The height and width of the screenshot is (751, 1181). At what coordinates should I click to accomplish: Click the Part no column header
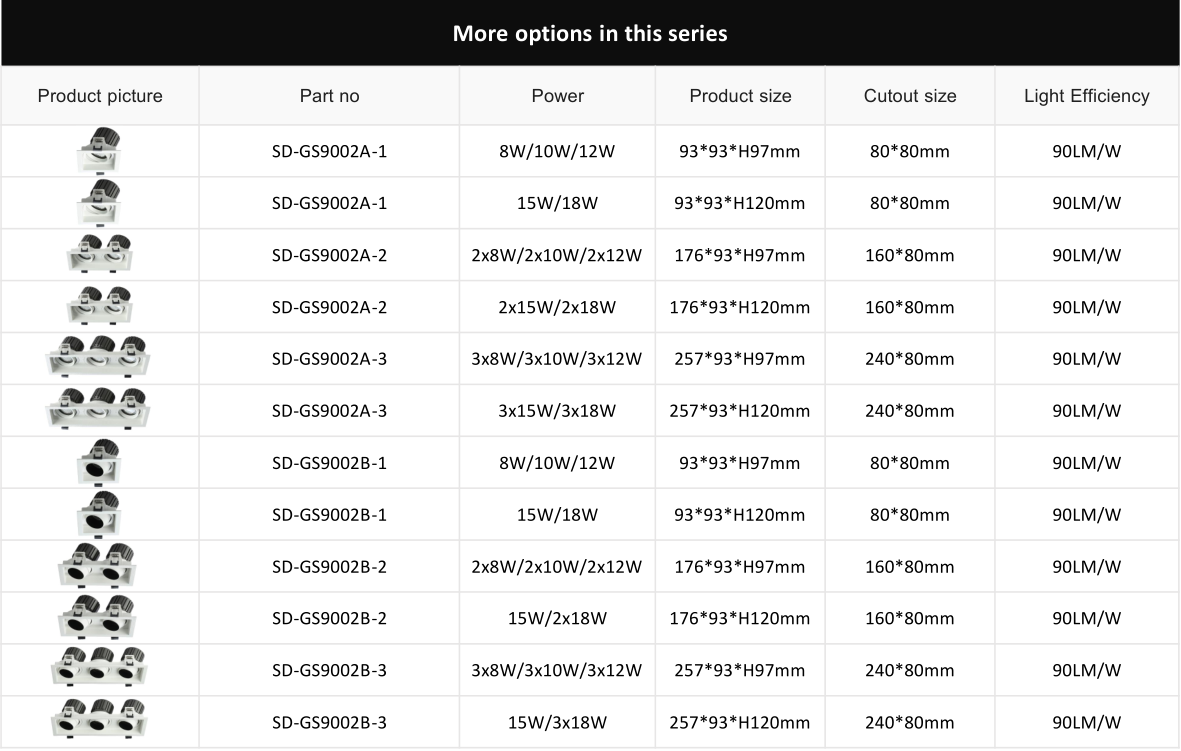click(x=329, y=96)
